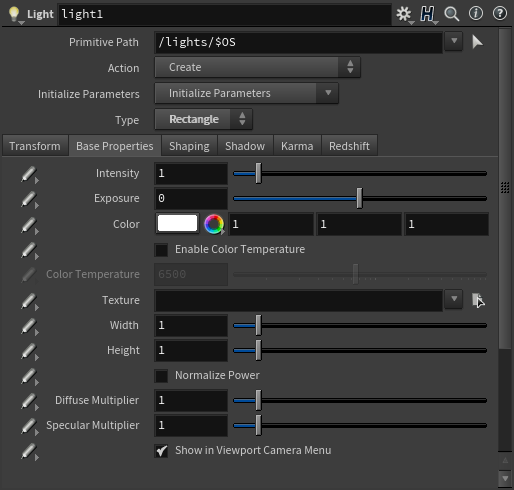This screenshot has width=514, height=490.
Task: Open the gear settings menu icon
Action: (x=404, y=14)
